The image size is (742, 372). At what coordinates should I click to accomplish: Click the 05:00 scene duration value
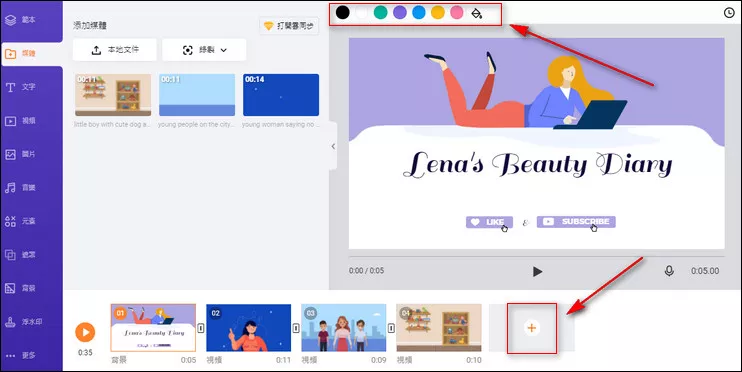[705, 271]
